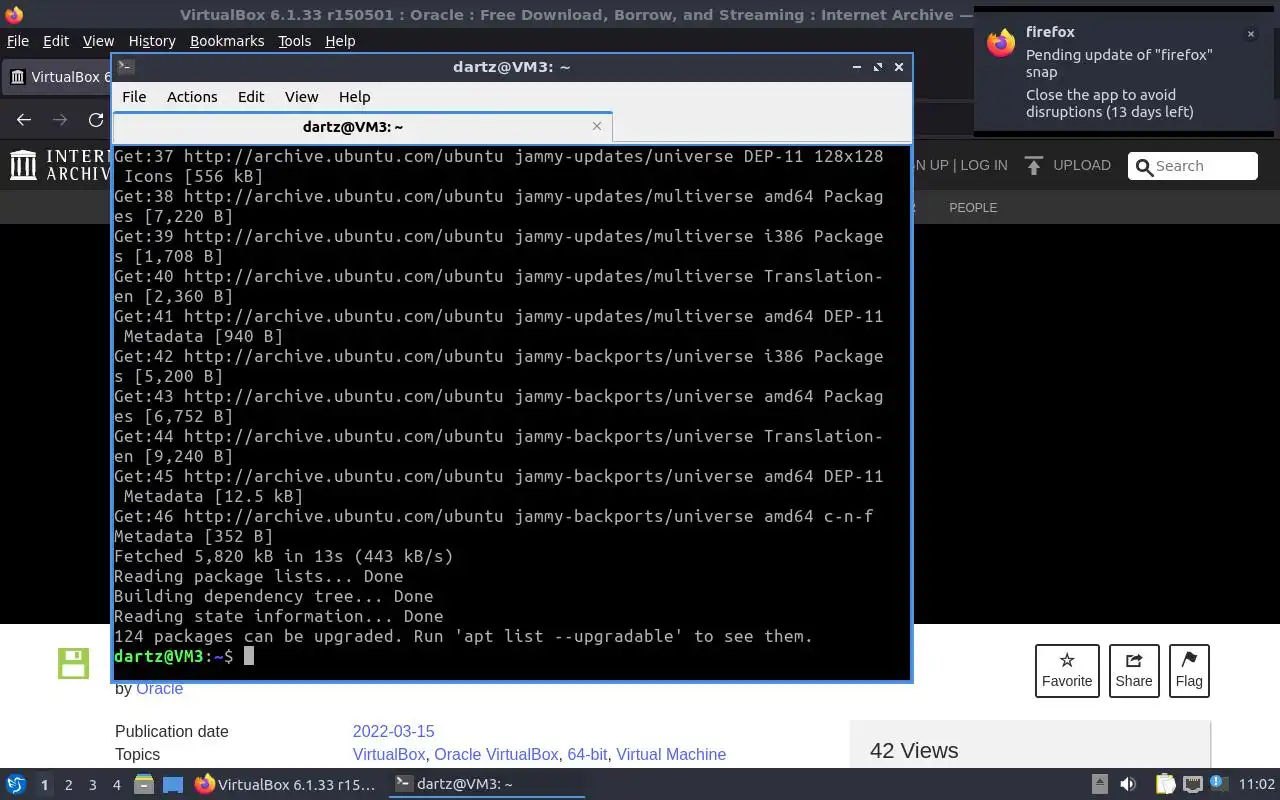Click the PEOPLE nav link

click(973, 207)
